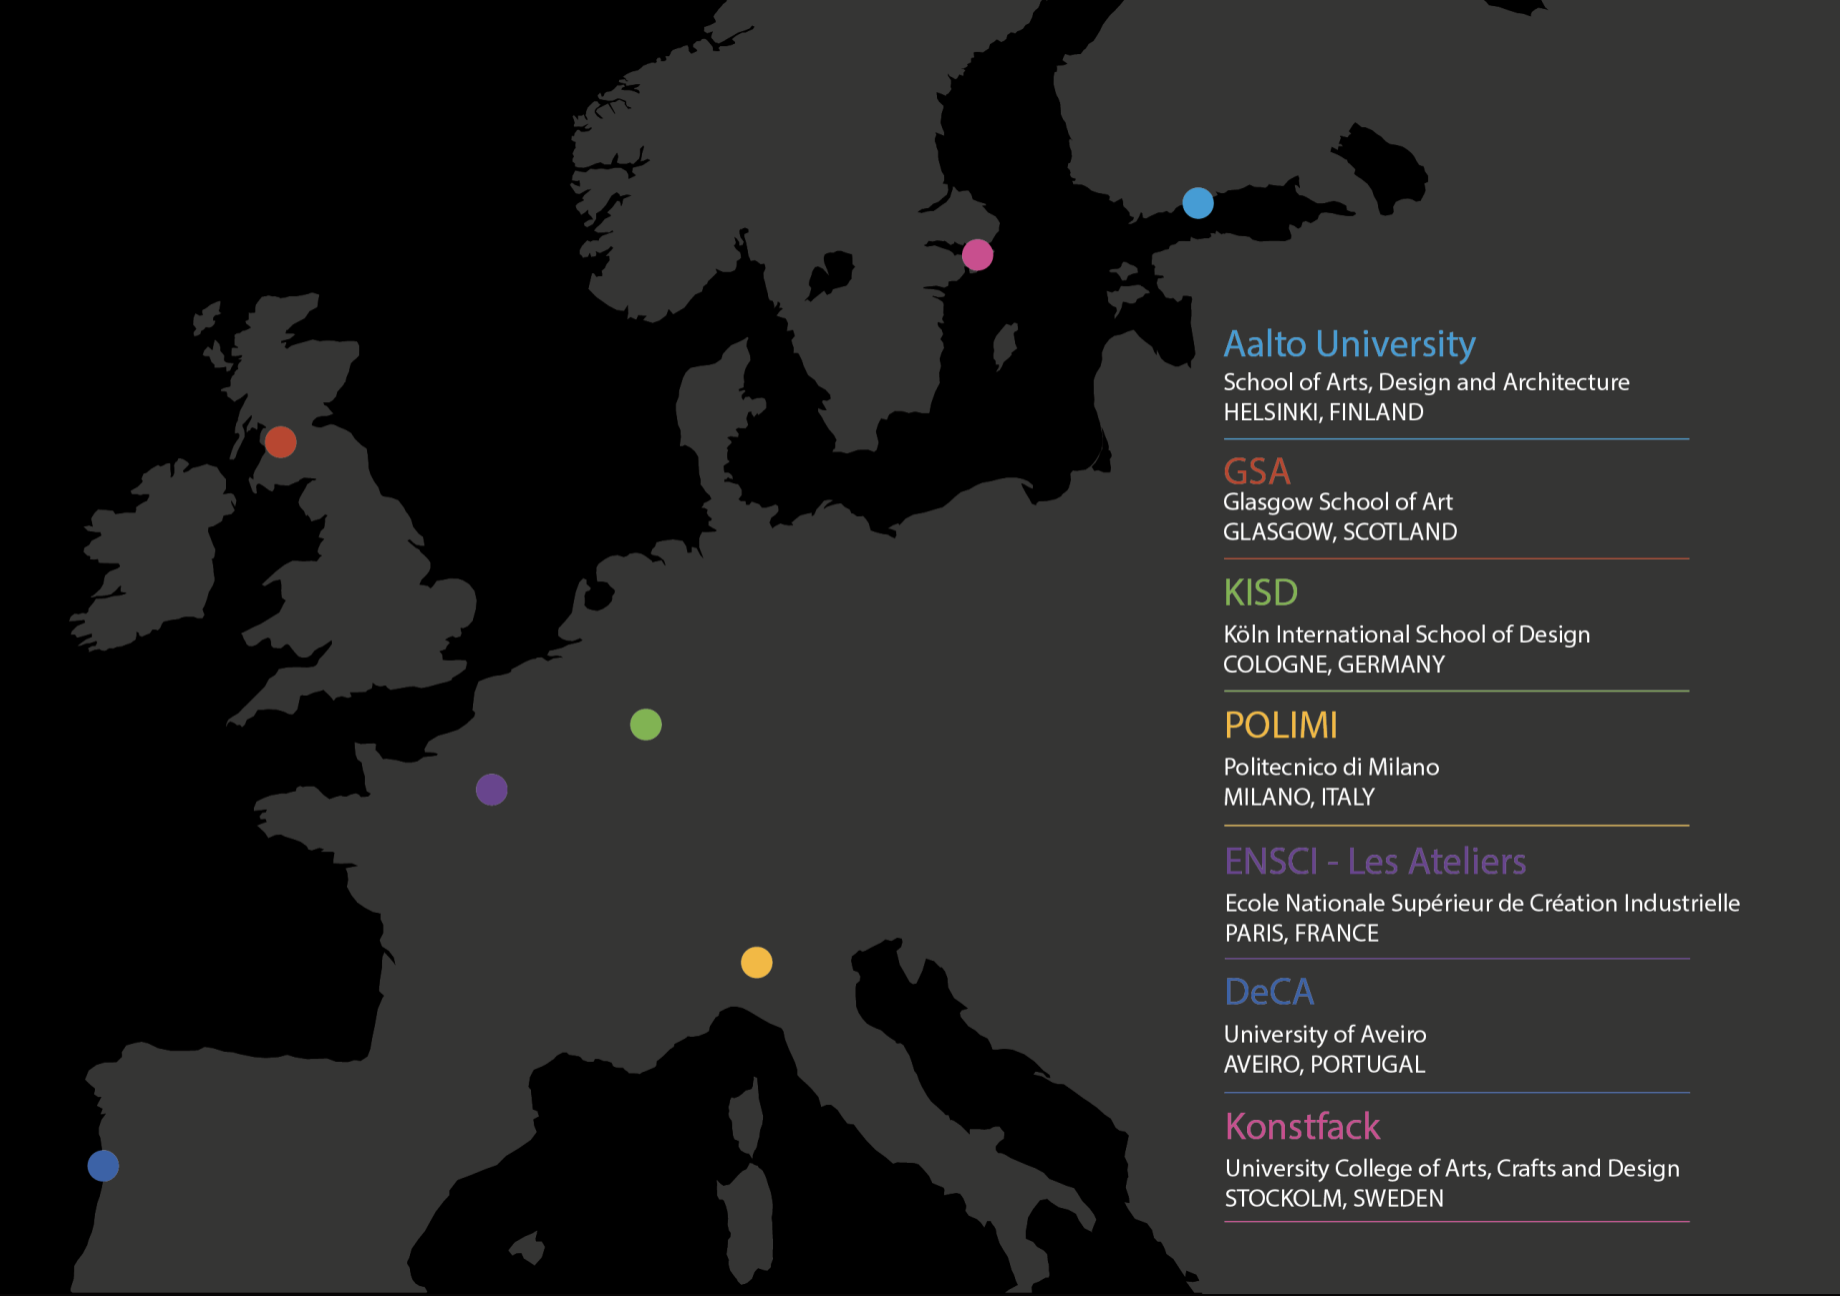The image size is (1840, 1296).
Task: Select the KISD heading
Action: coord(1261,593)
